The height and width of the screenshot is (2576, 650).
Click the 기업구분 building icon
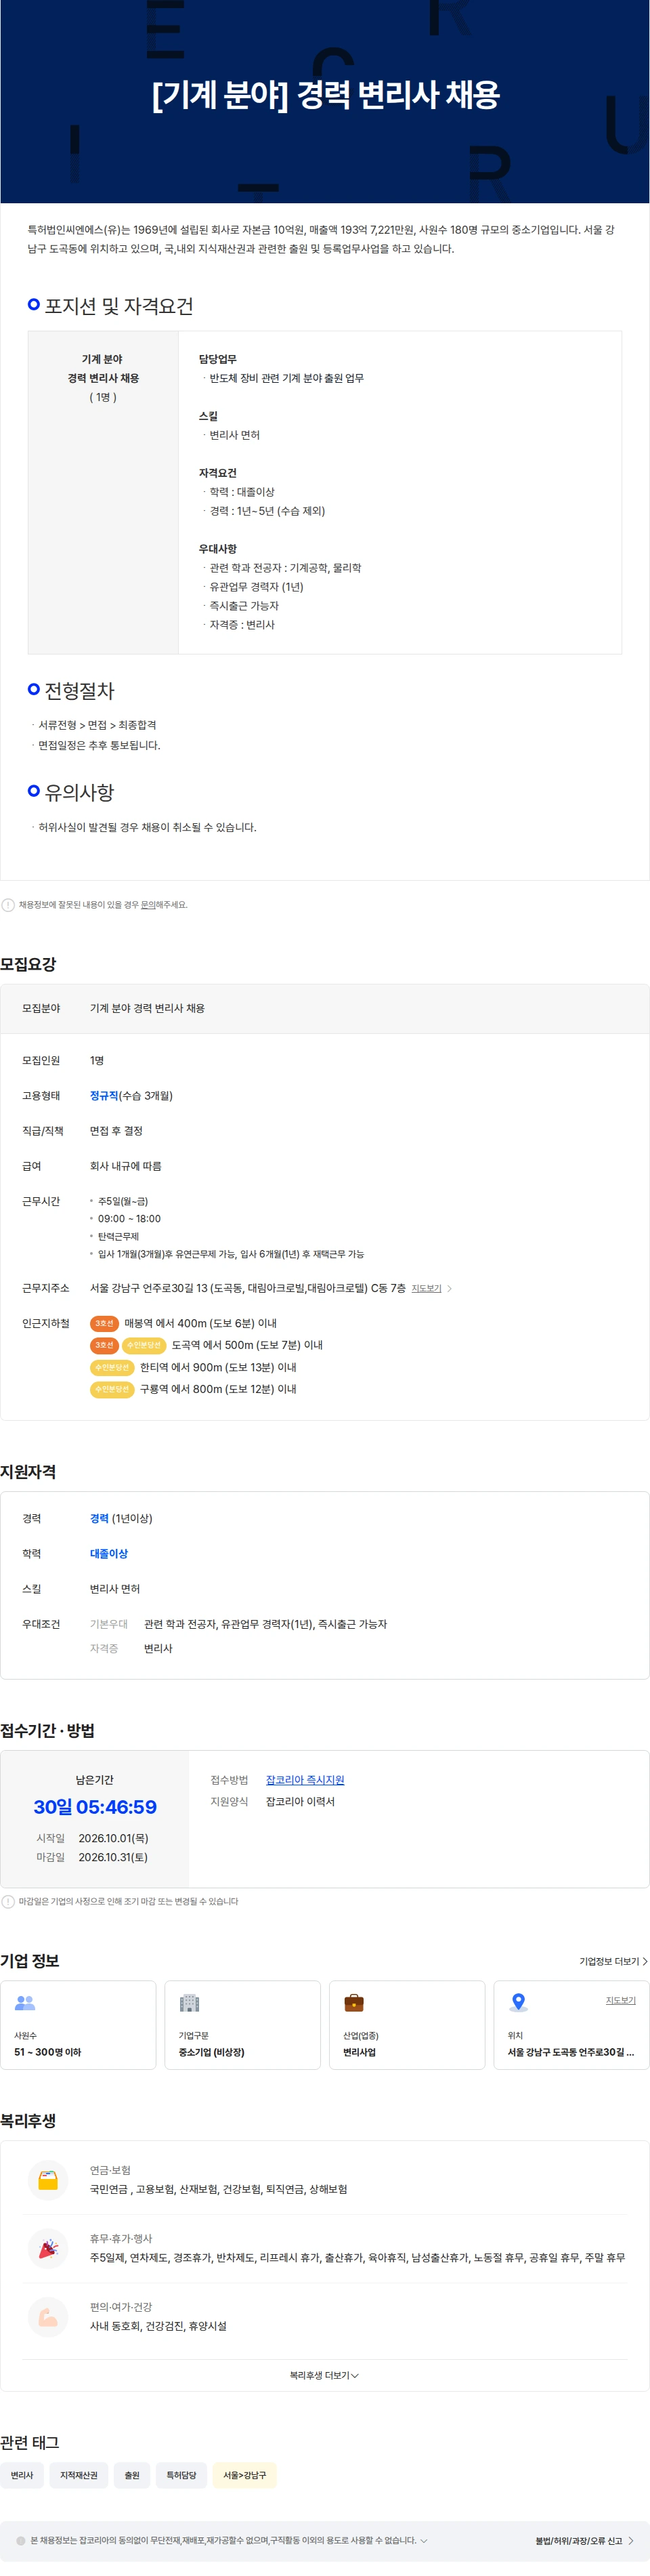pyautogui.click(x=189, y=2003)
